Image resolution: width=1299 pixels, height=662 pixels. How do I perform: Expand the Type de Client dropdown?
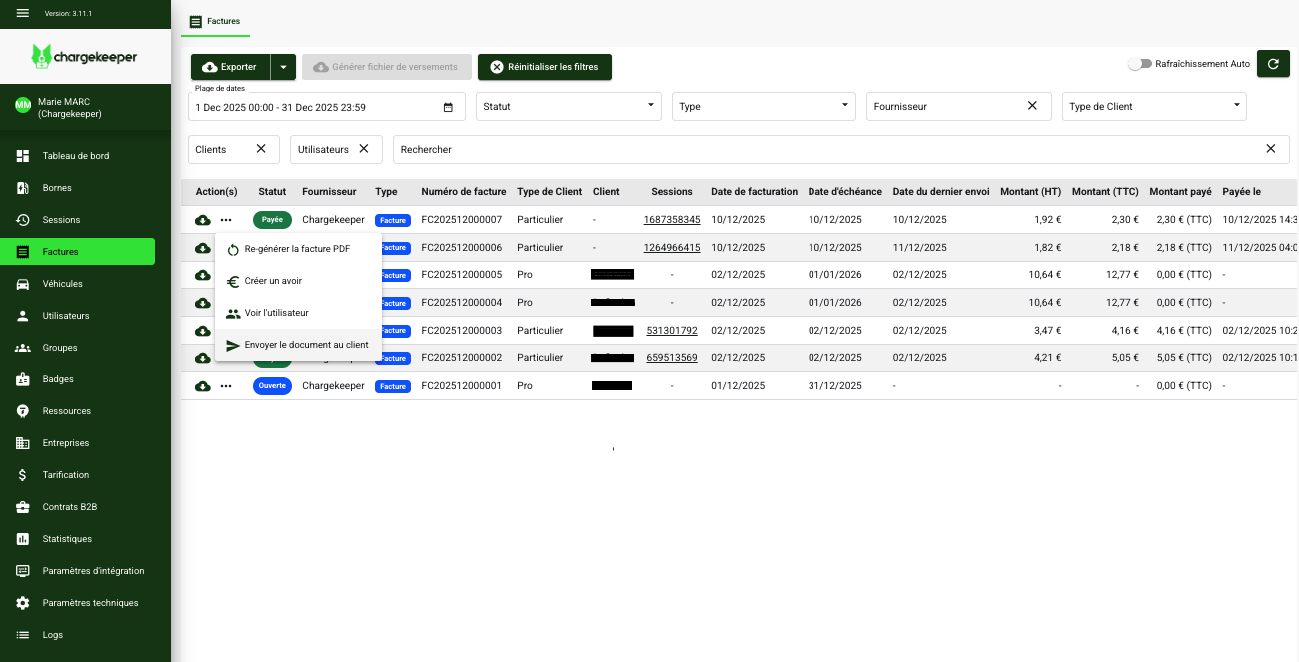click(x=1153, y=106)
